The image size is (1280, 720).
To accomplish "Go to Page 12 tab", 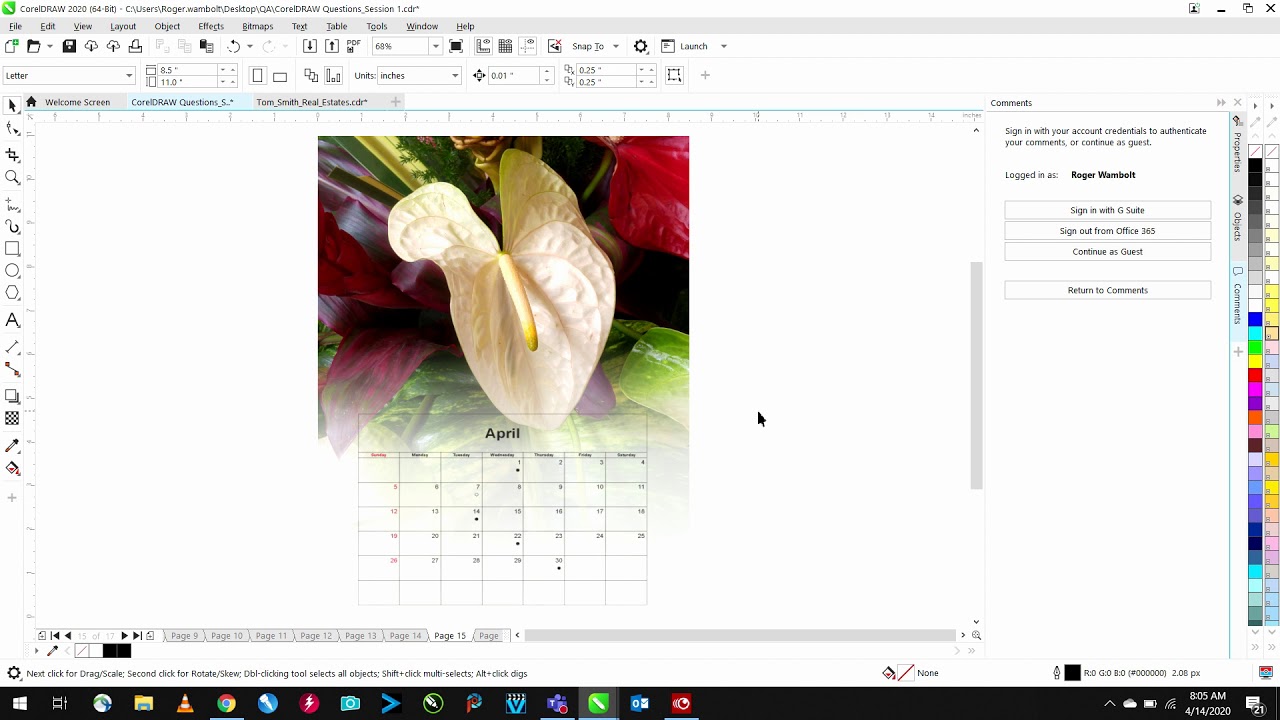I will click(315, 636).
